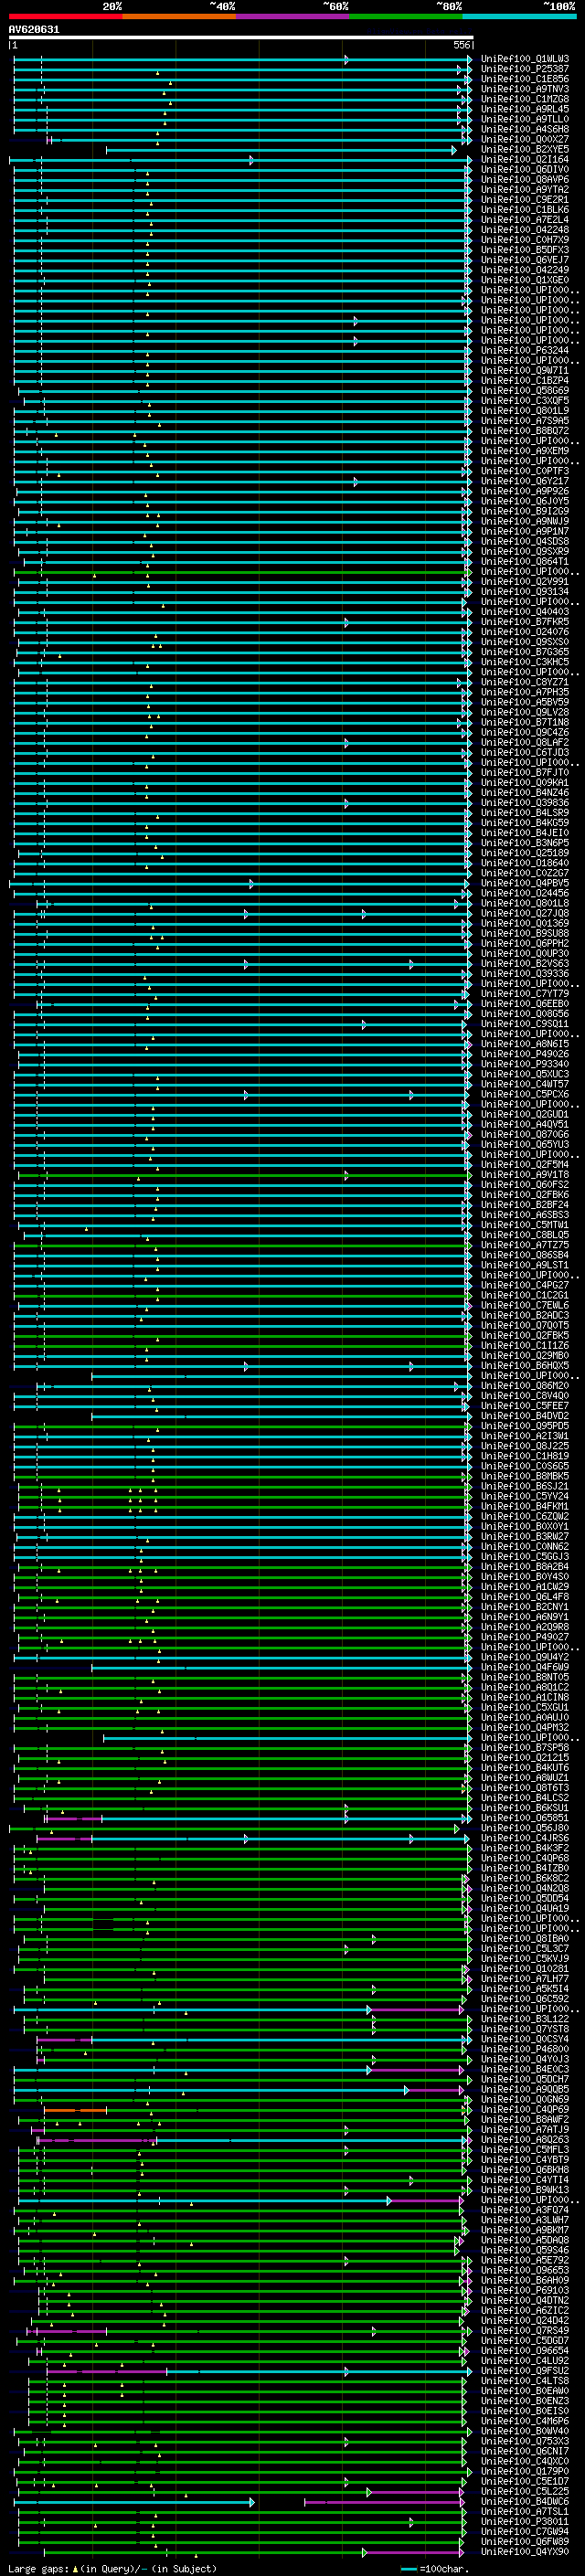
Task: Click the UniRef100_Q2I164 hit label
Action: point(524,160)
